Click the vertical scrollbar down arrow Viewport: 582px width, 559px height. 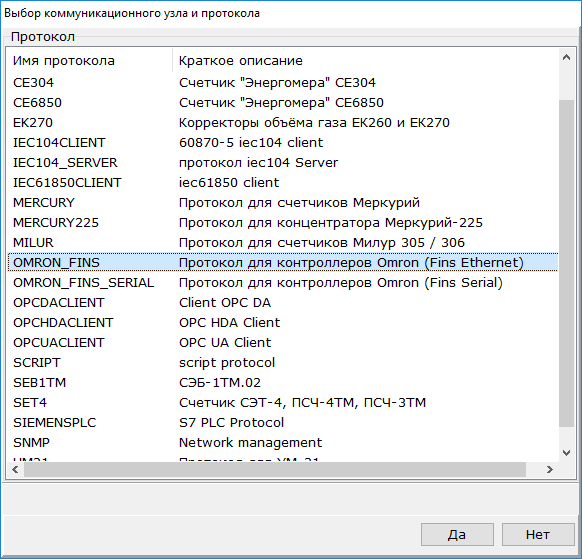coord(566,453)
